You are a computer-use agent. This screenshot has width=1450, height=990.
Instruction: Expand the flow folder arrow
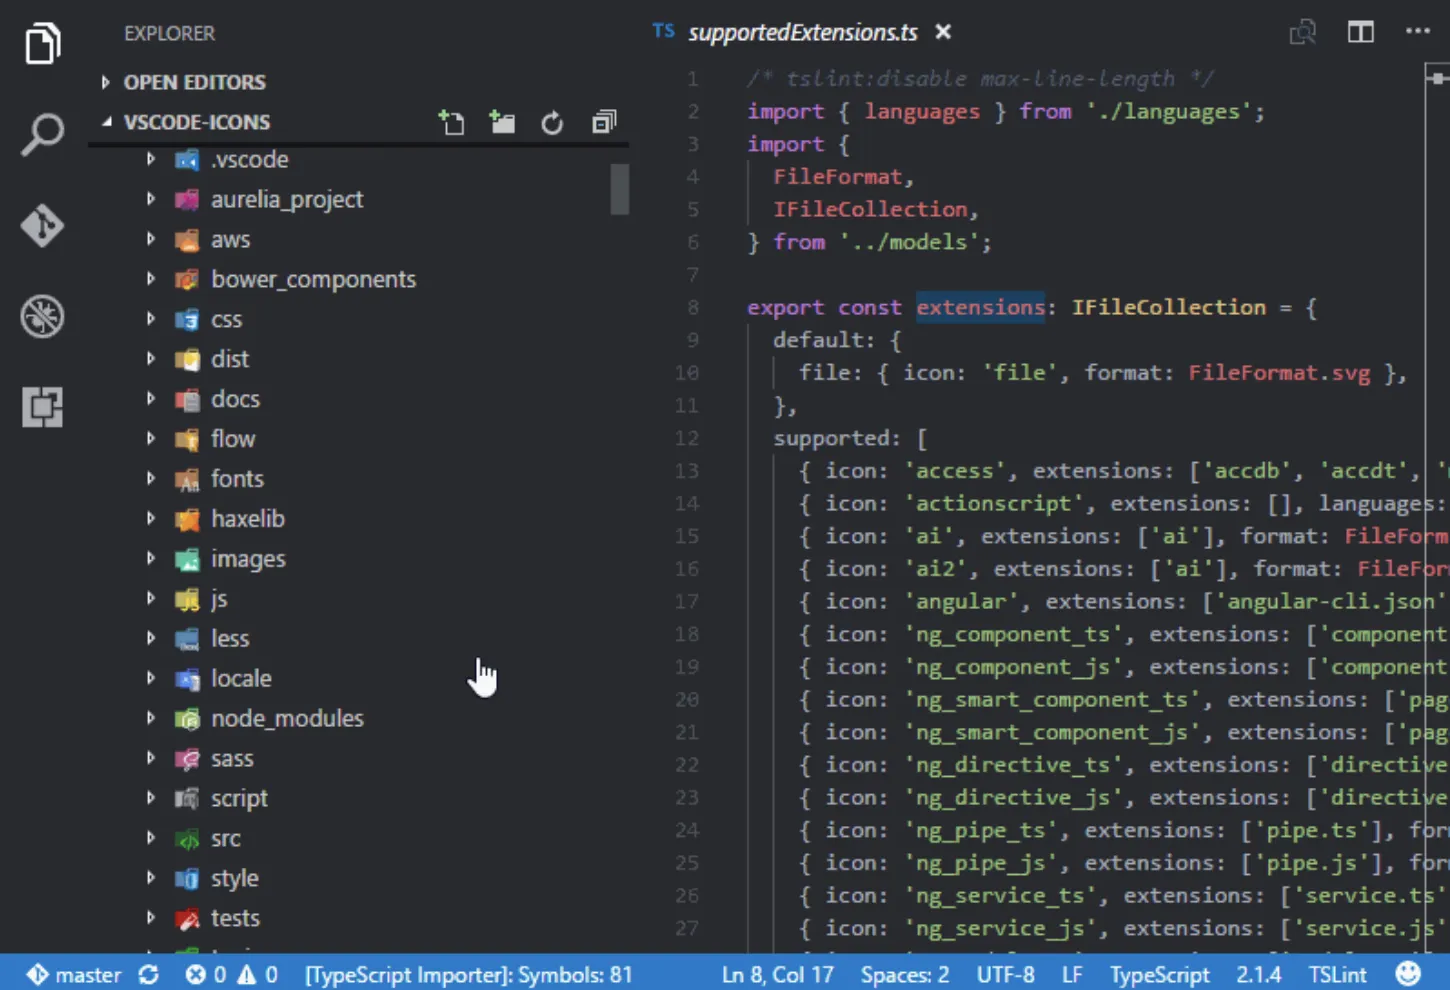[x=151, y=438]
